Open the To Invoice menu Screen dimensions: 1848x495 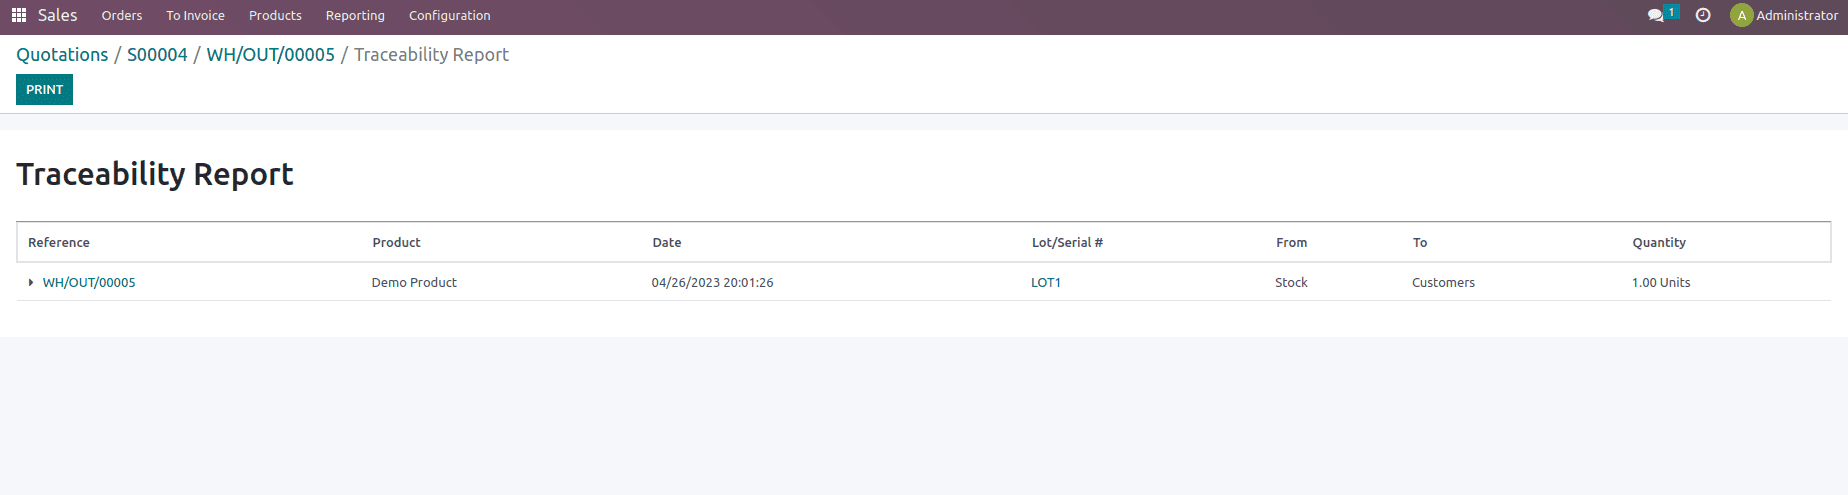pyautogui.click(x=195, y=15)
